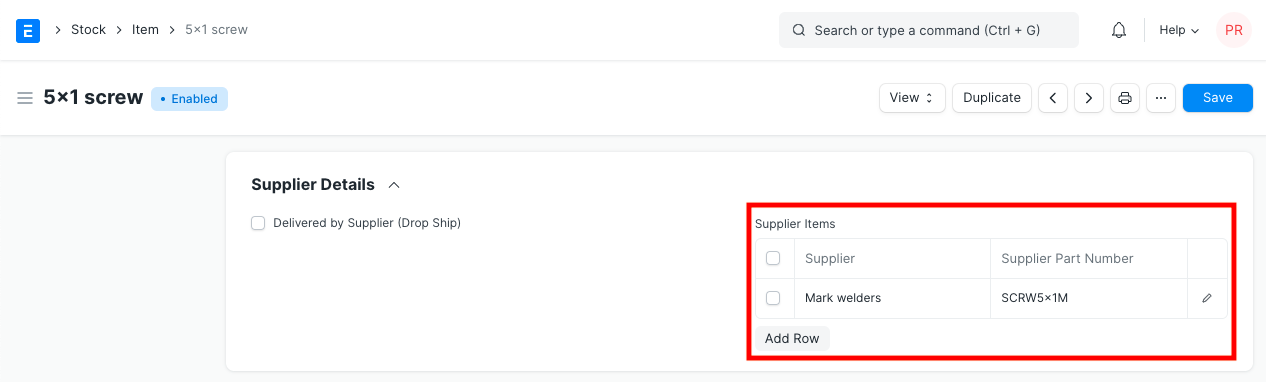The height and width of the screenshot is (382, 1266).
Task: Navigate to the Item breadcrumb
Action: tap(145, 30)
